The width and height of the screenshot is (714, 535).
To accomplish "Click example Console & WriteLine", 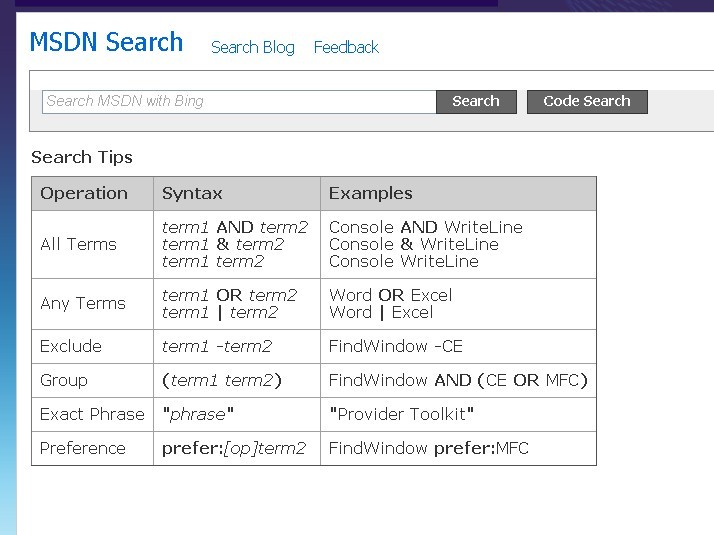I will tap(414, 245).
